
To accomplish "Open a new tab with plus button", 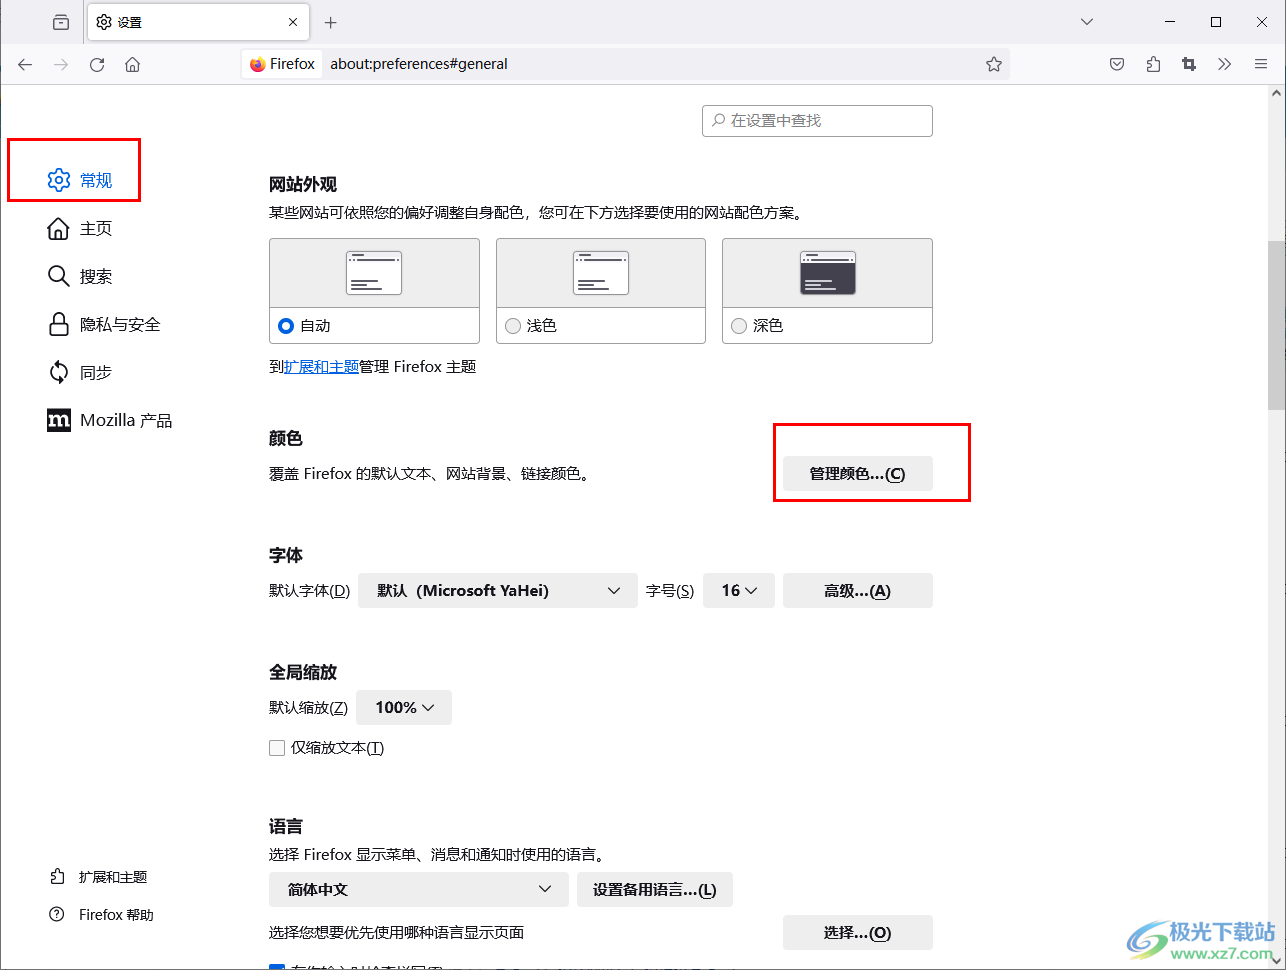I will pos(331,22).
